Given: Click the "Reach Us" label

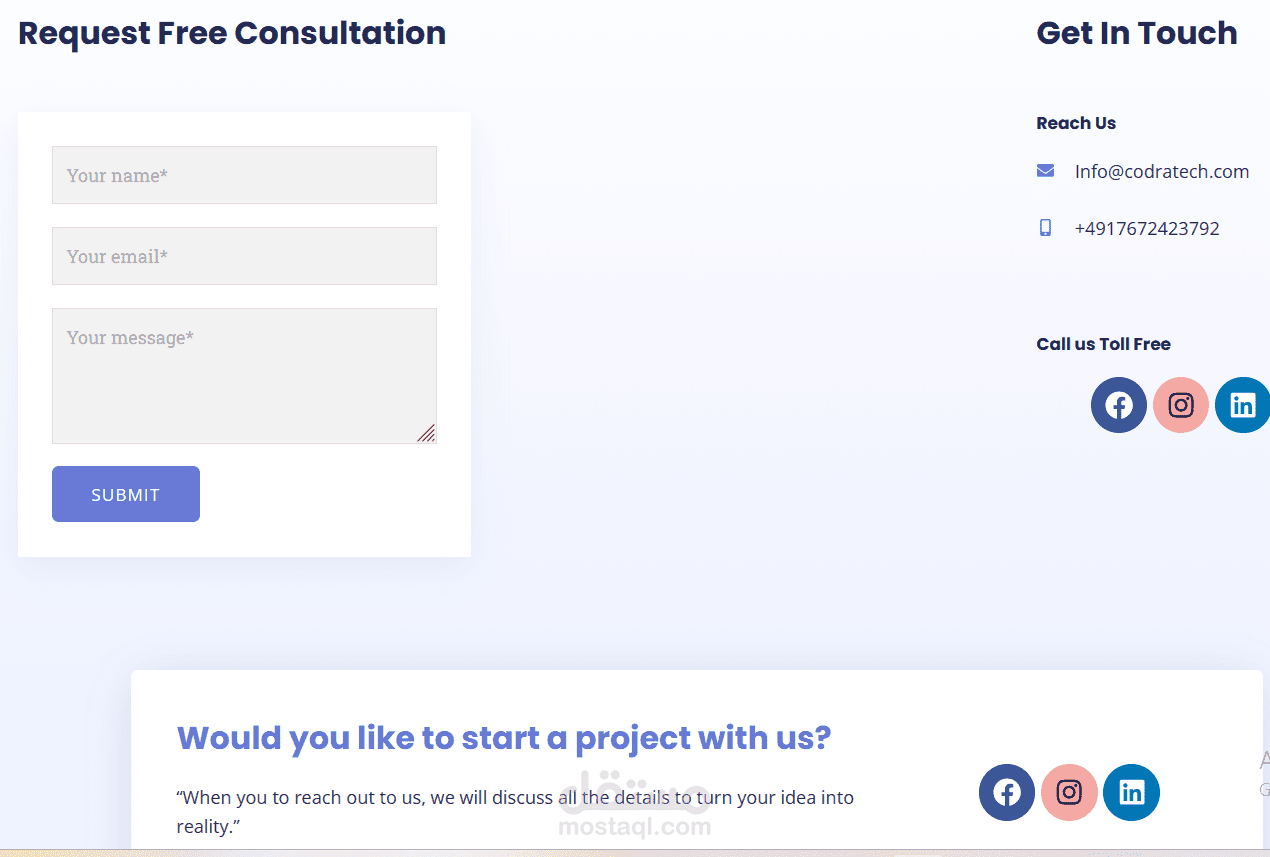Looking at the screenshot, I should point(1076,123).
